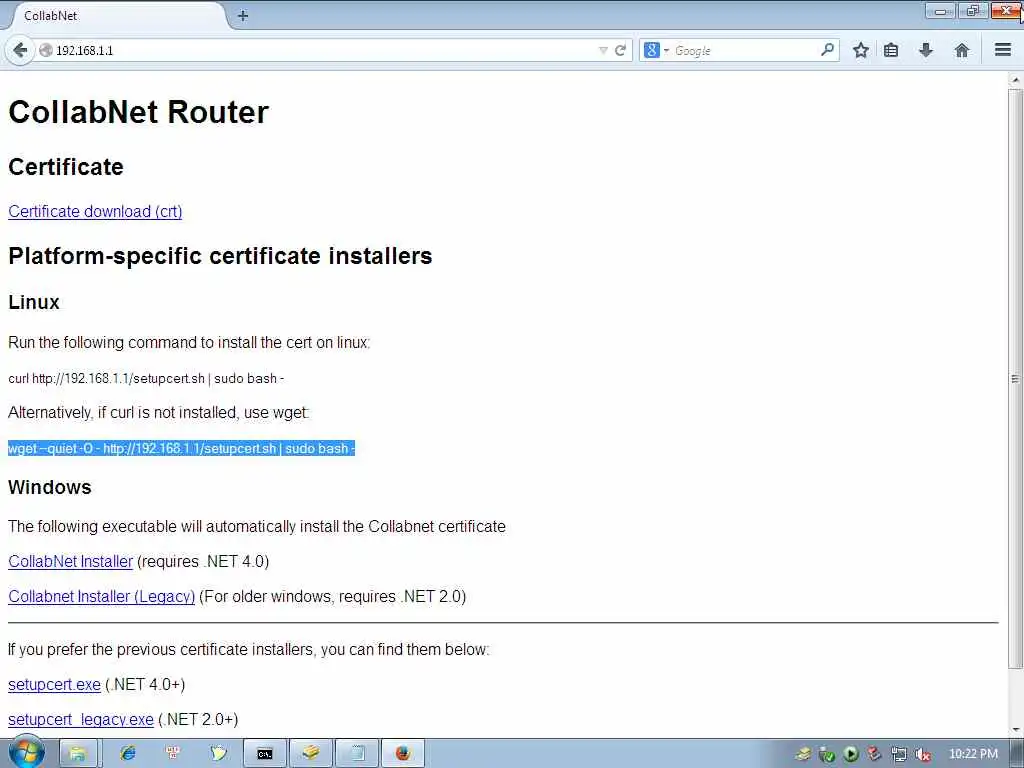
Task: Switch to the command prompt taskbar window
Action: (x=264, y=754)
